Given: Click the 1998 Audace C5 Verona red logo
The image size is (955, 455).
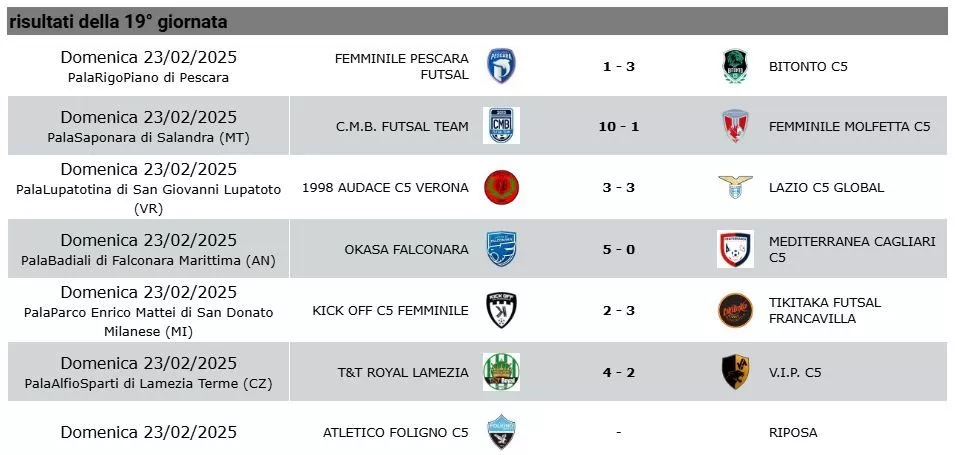Looking at the screenshot, I should coord(501,188).
